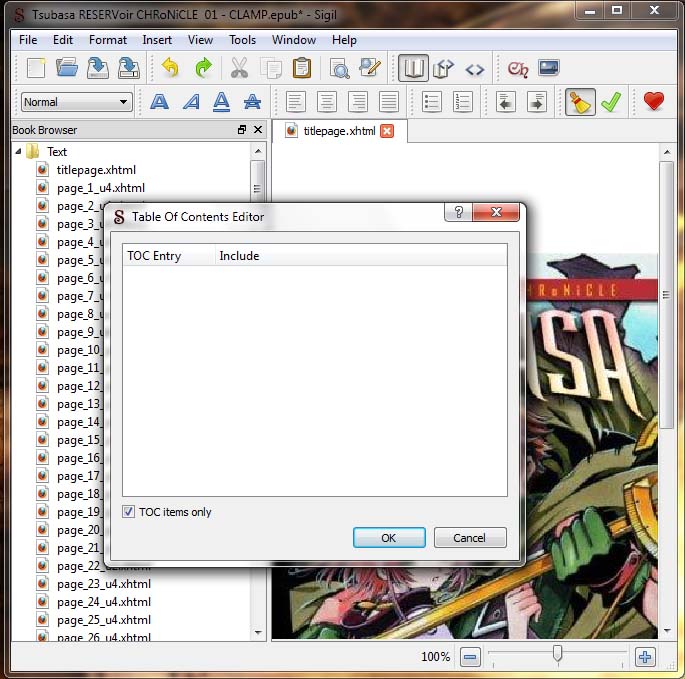This screenshot has width=685, height=679.
Task: Toggle the Tidy clean broom icon
Action: tap(580, 102)
